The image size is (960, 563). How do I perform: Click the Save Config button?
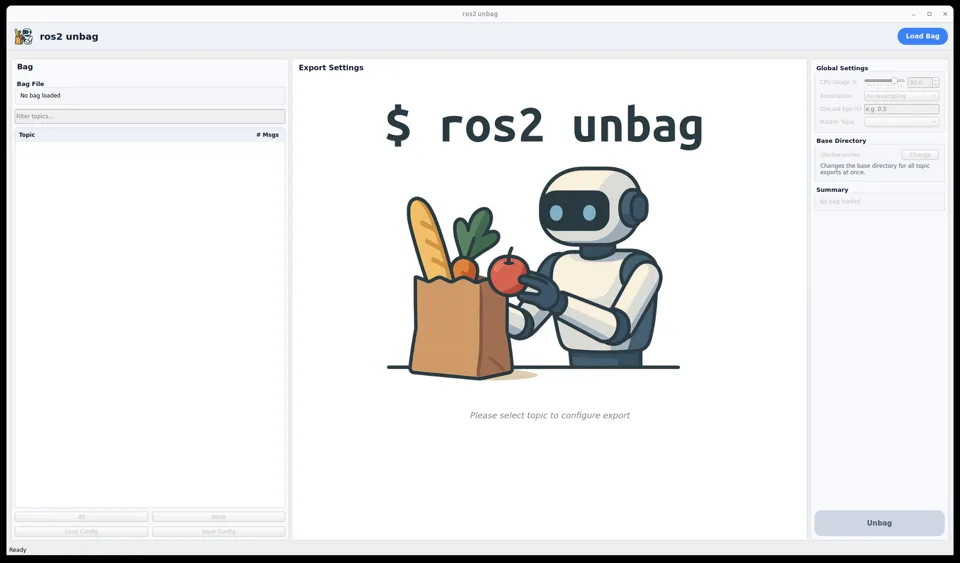tap(219, 531)
